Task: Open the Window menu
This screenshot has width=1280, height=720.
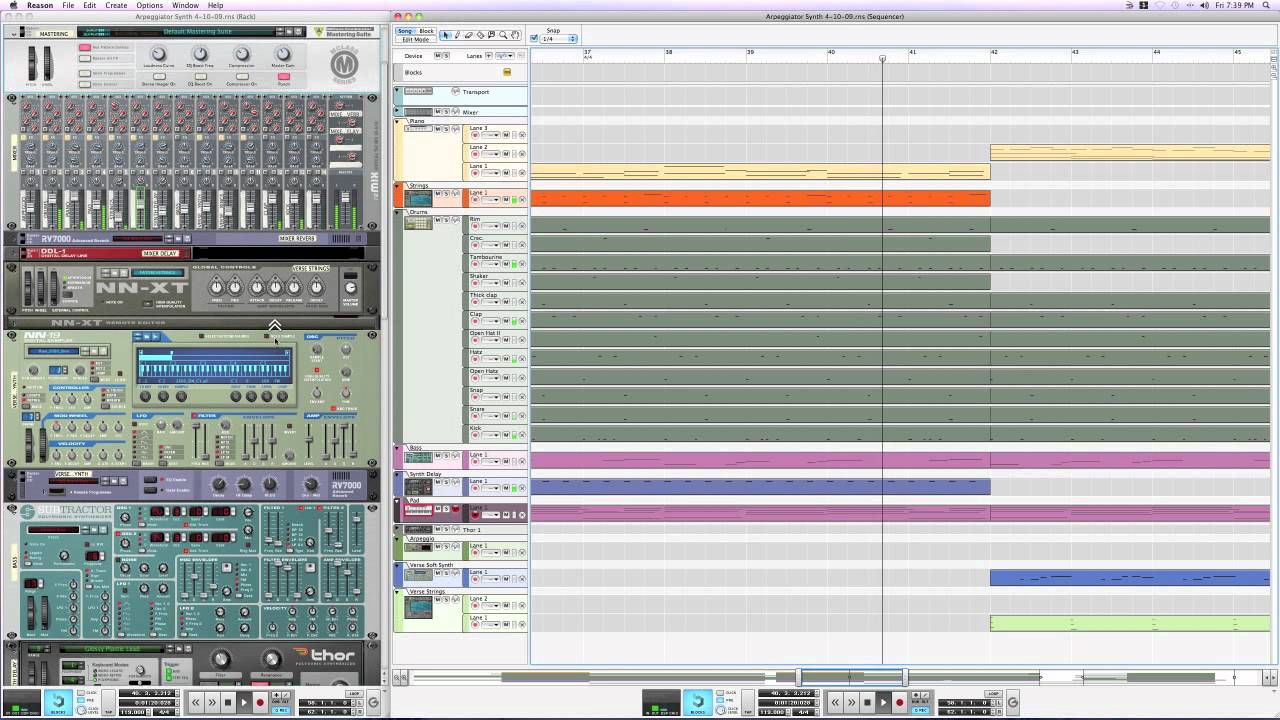Action: coord(185,5)
